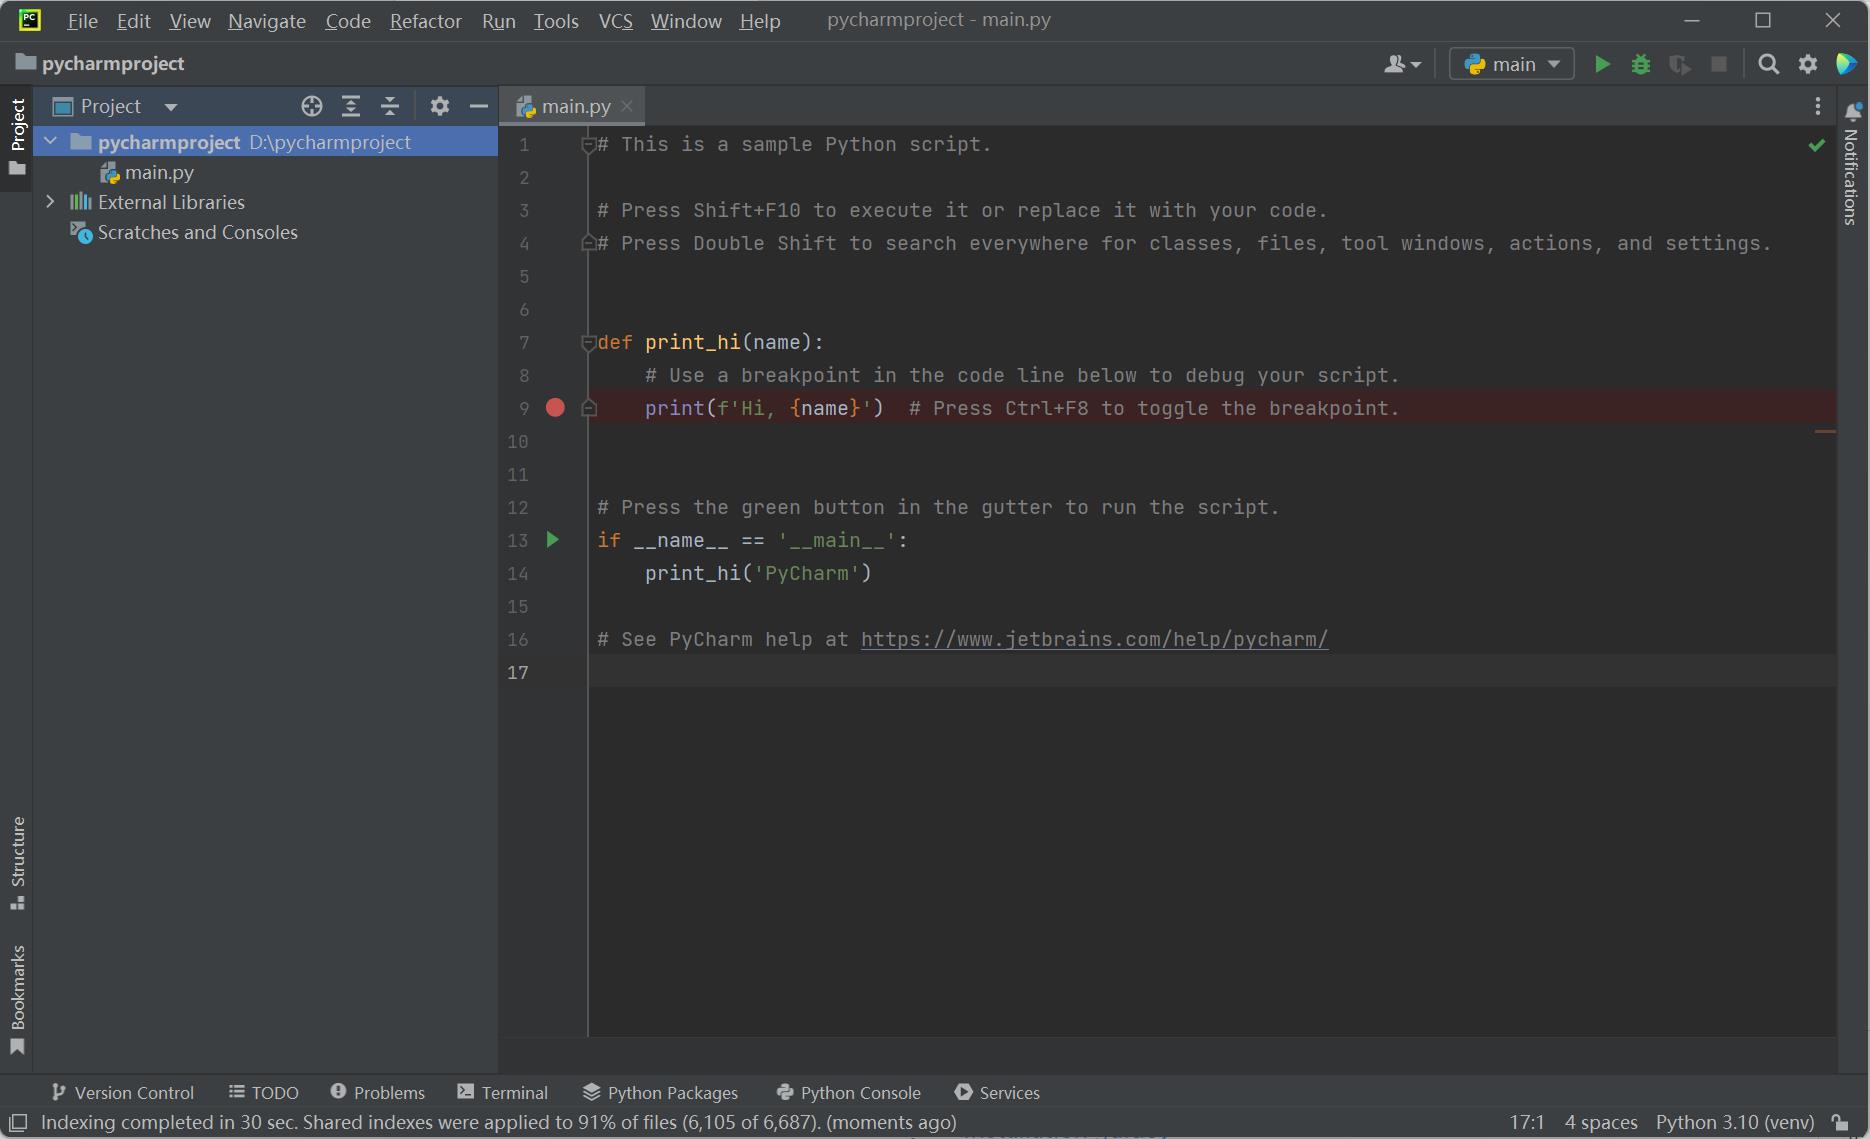
Task: Toggle tool window bars icon bottom-left
Action: click(18, 1122)
